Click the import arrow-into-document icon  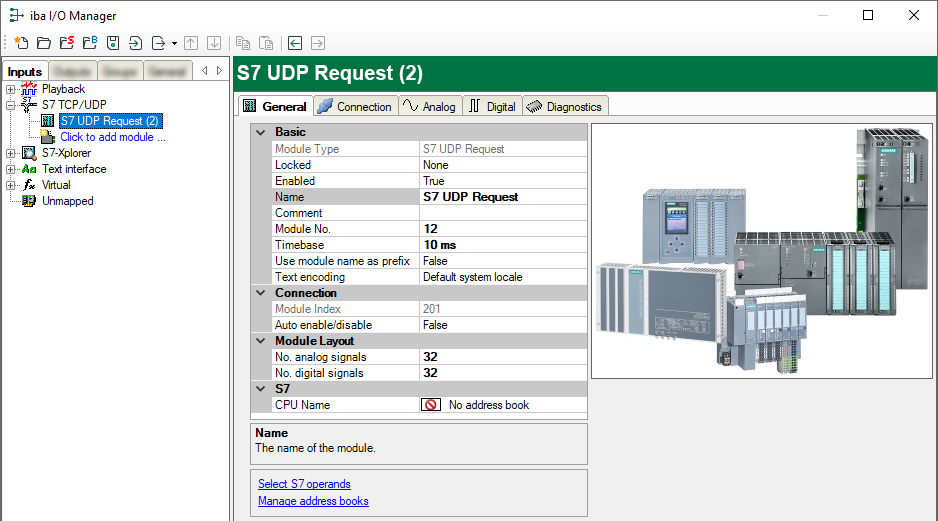click(x=136, y=43)
